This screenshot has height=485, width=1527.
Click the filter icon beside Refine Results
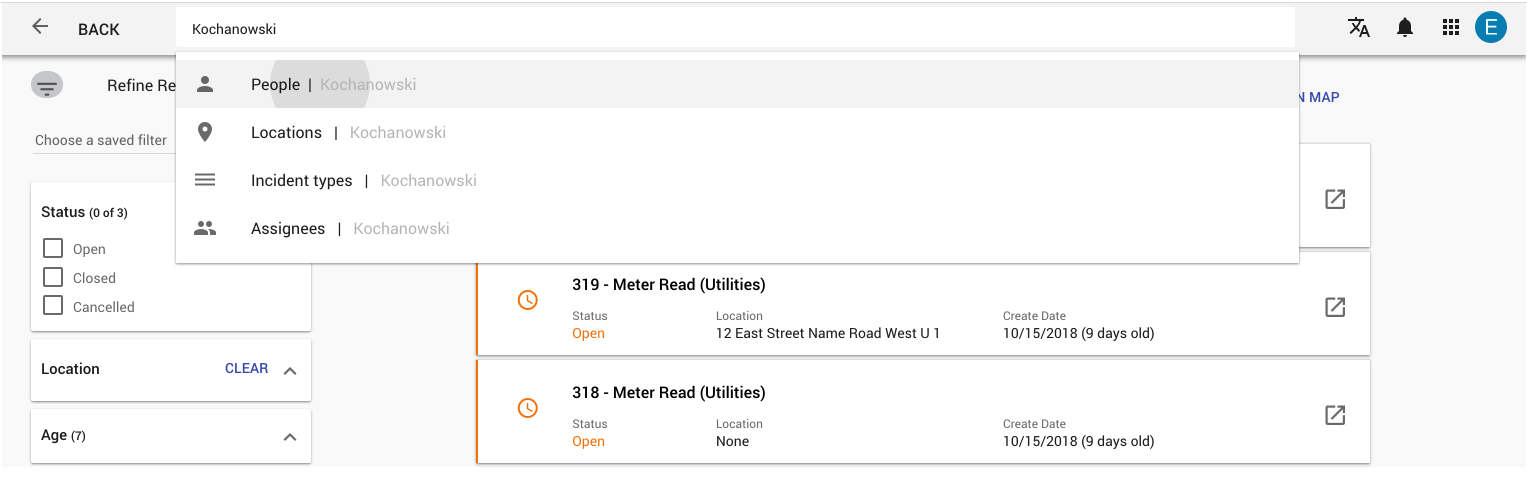coord(47,86)
